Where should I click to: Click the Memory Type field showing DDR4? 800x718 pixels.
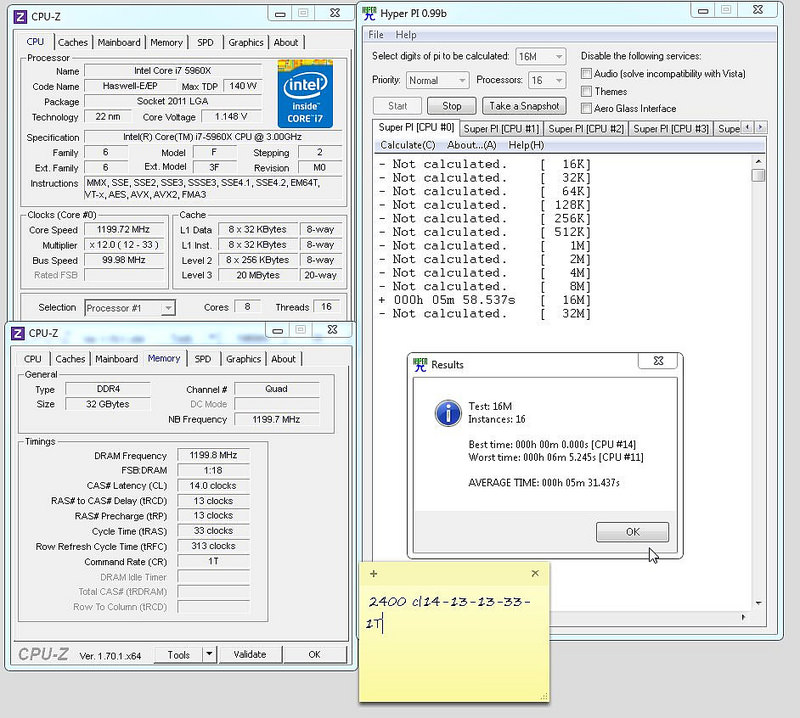click(x=108, y=389)
